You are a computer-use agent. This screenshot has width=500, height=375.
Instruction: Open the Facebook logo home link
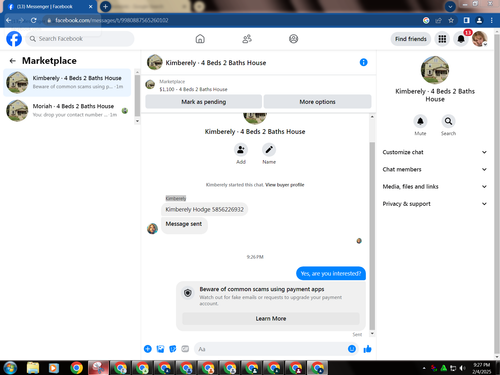(14, 39)
